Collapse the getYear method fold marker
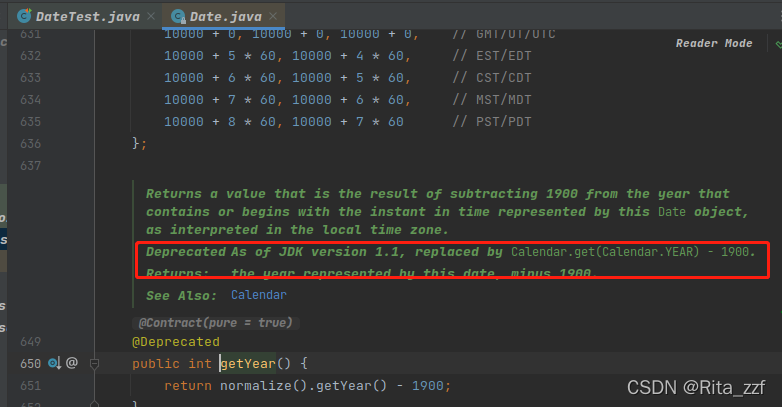 (94, 364)
